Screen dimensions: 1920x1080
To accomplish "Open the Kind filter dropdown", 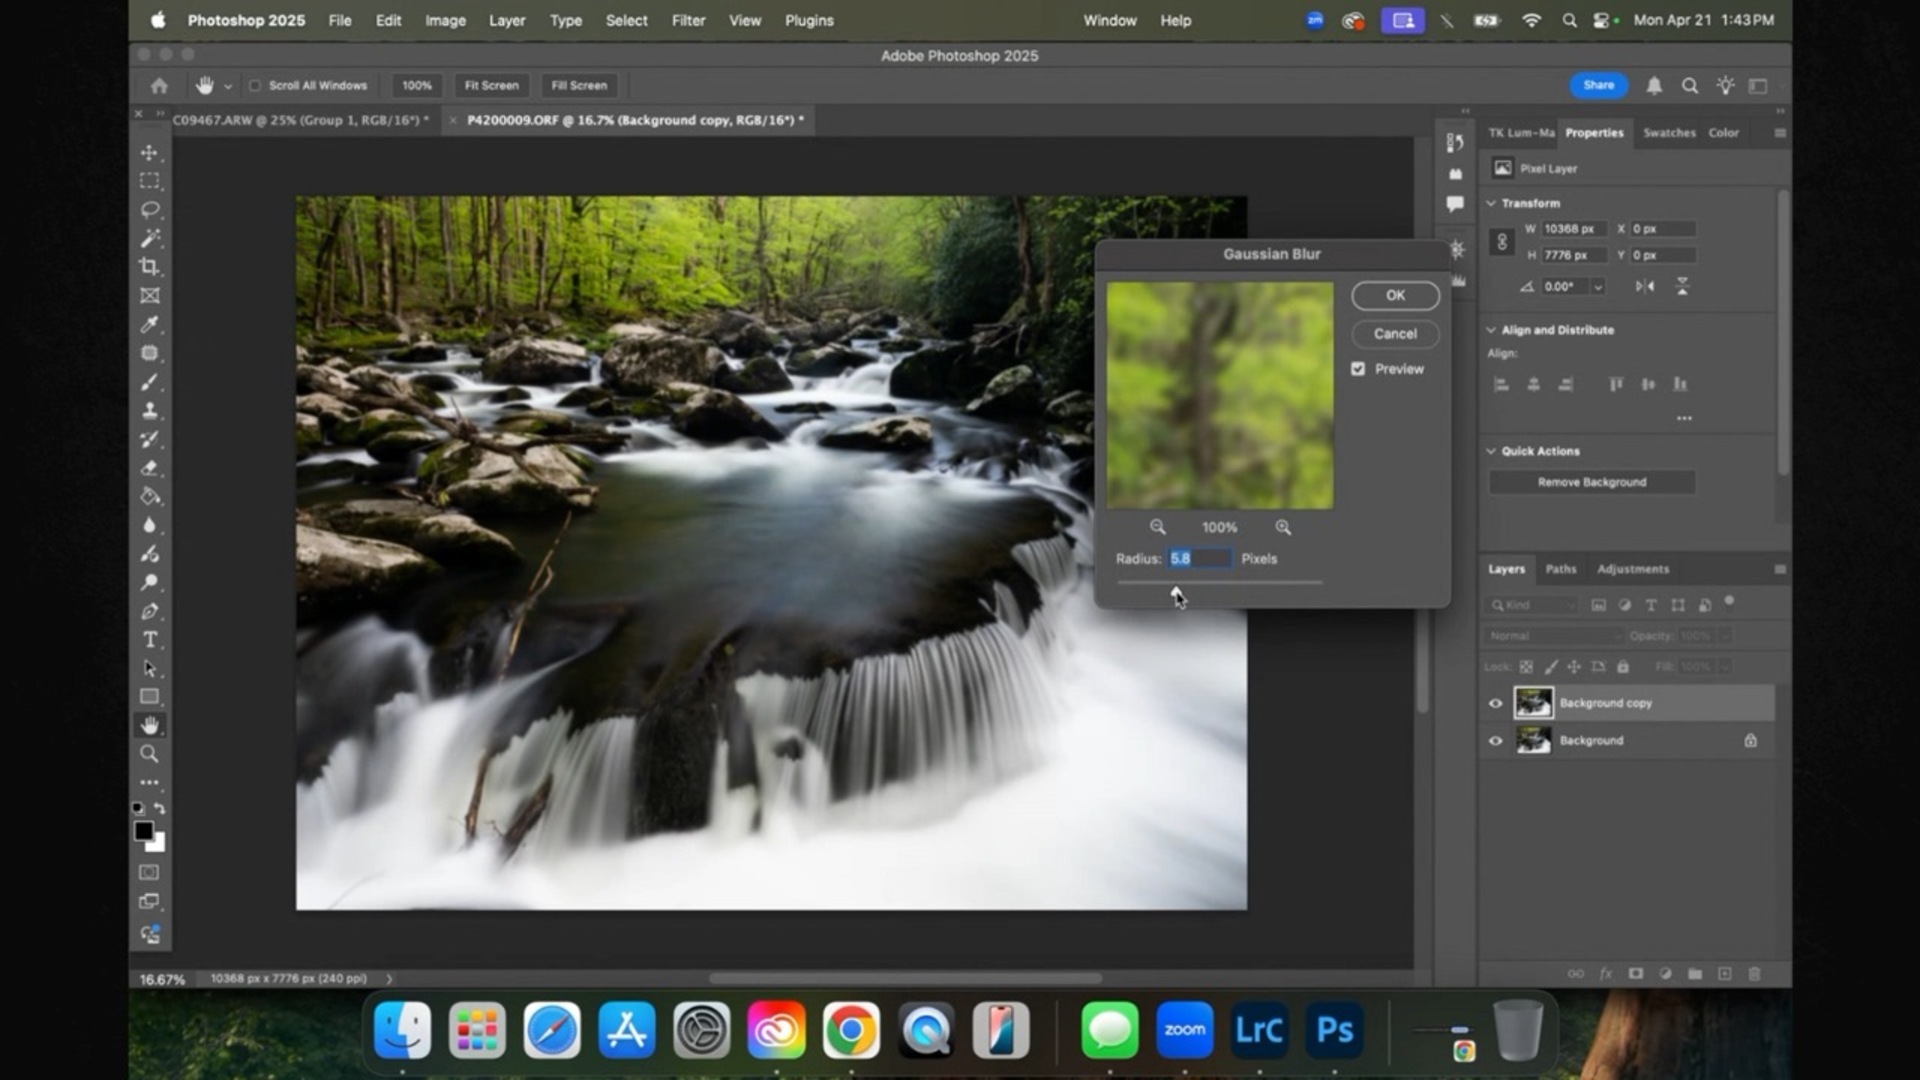I will [x=1530, y=604].
